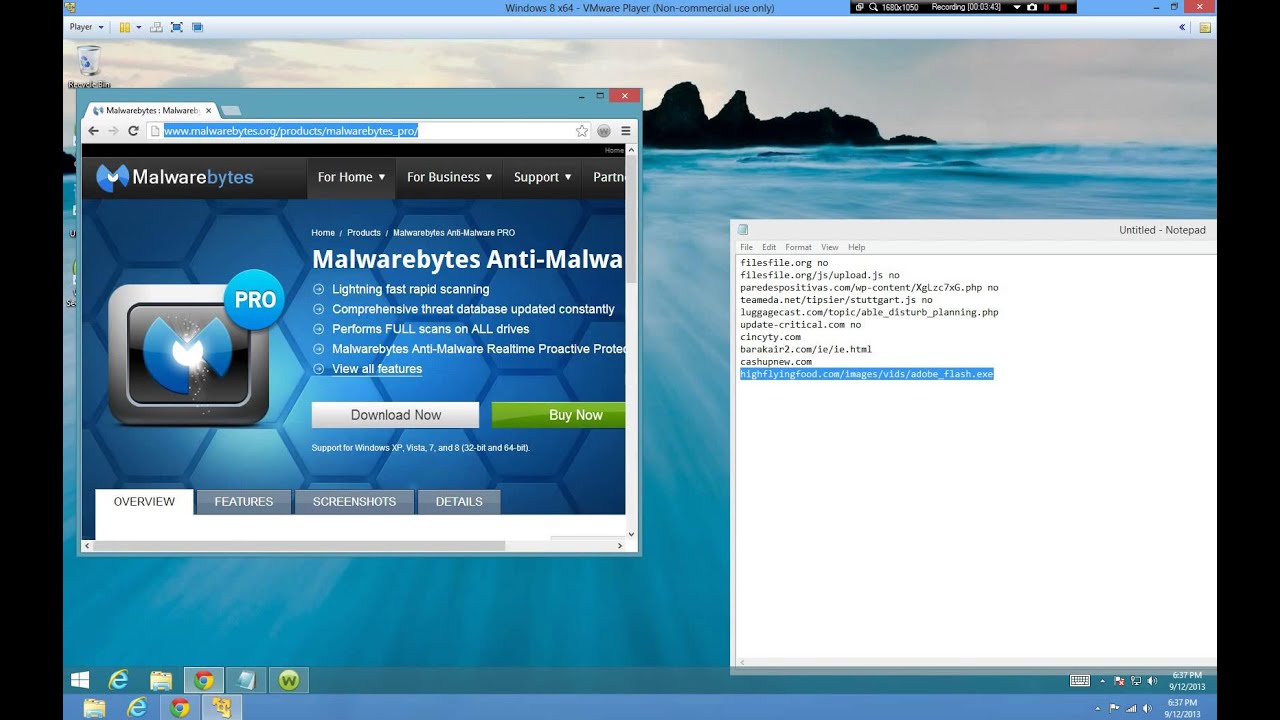Open Notepad File menu
The width and height of the screenshot is (1280, 720).
(x=746, y=247)
